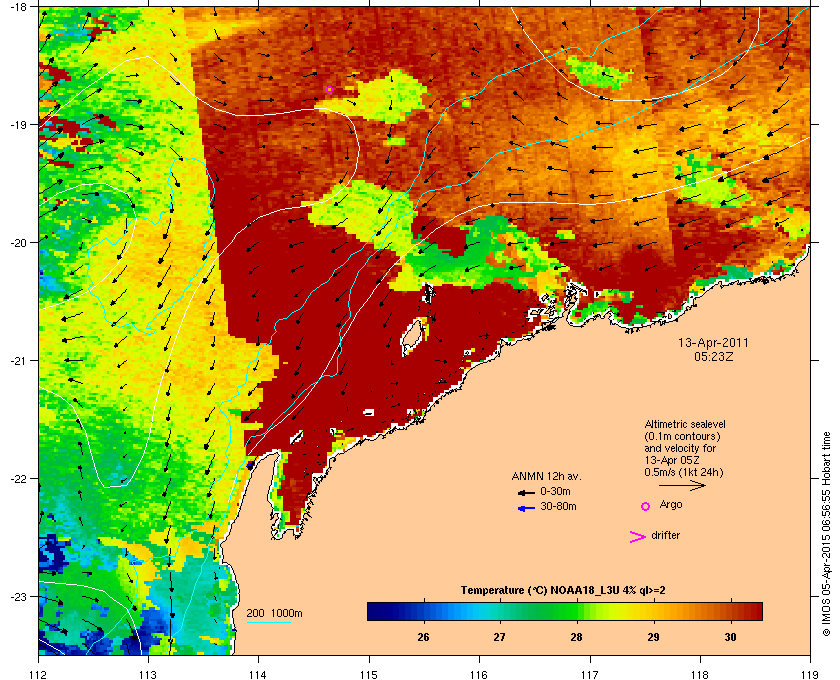Click the latitude axis label -18
Viewport: 840px width, 680px height.
pos(18,6)
